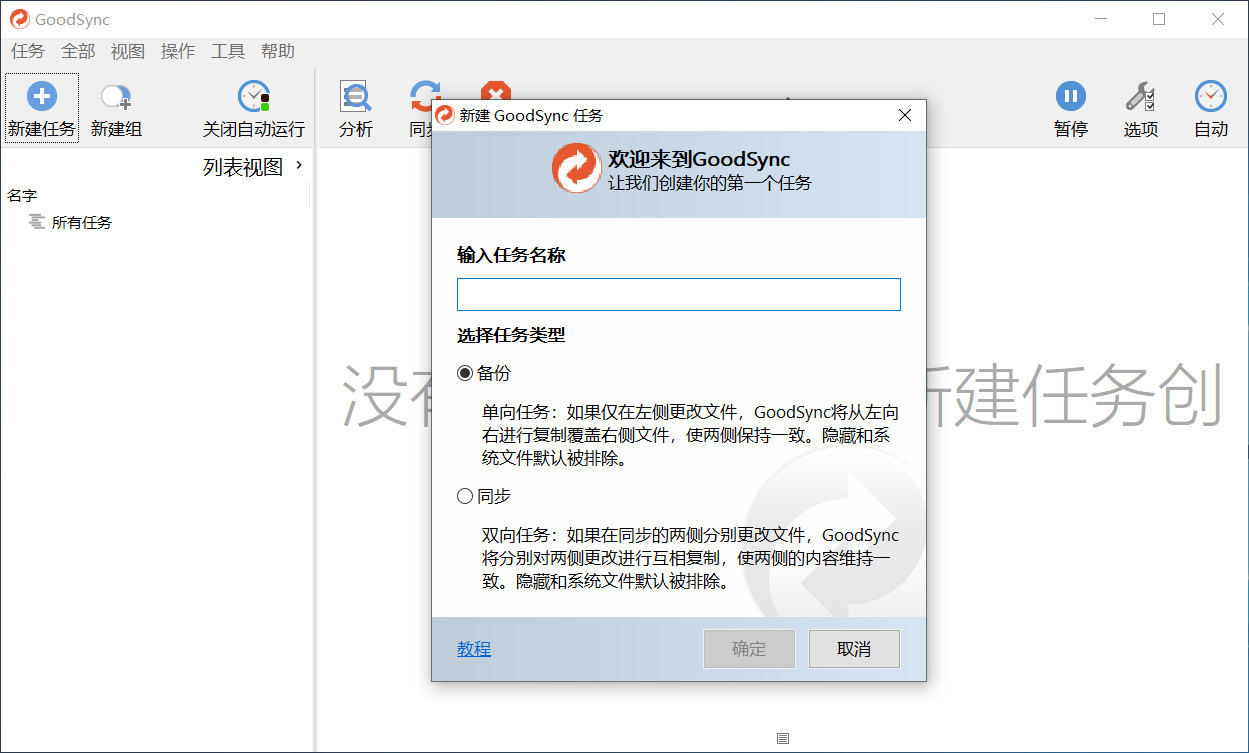Click the icon in 新建 GoodSync 任务 title bar
Image resolution: width=1249 pixels, height=753 pixels.
[445, 115]
